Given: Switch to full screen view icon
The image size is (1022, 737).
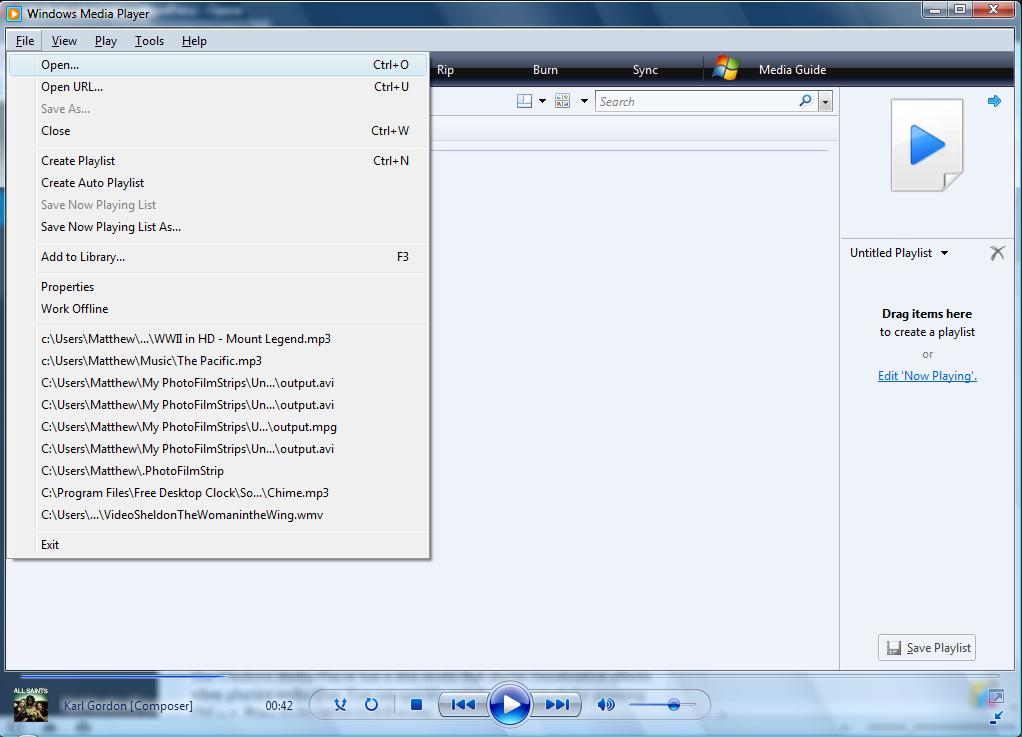Looking at the screenshot, I should [996, 697].
